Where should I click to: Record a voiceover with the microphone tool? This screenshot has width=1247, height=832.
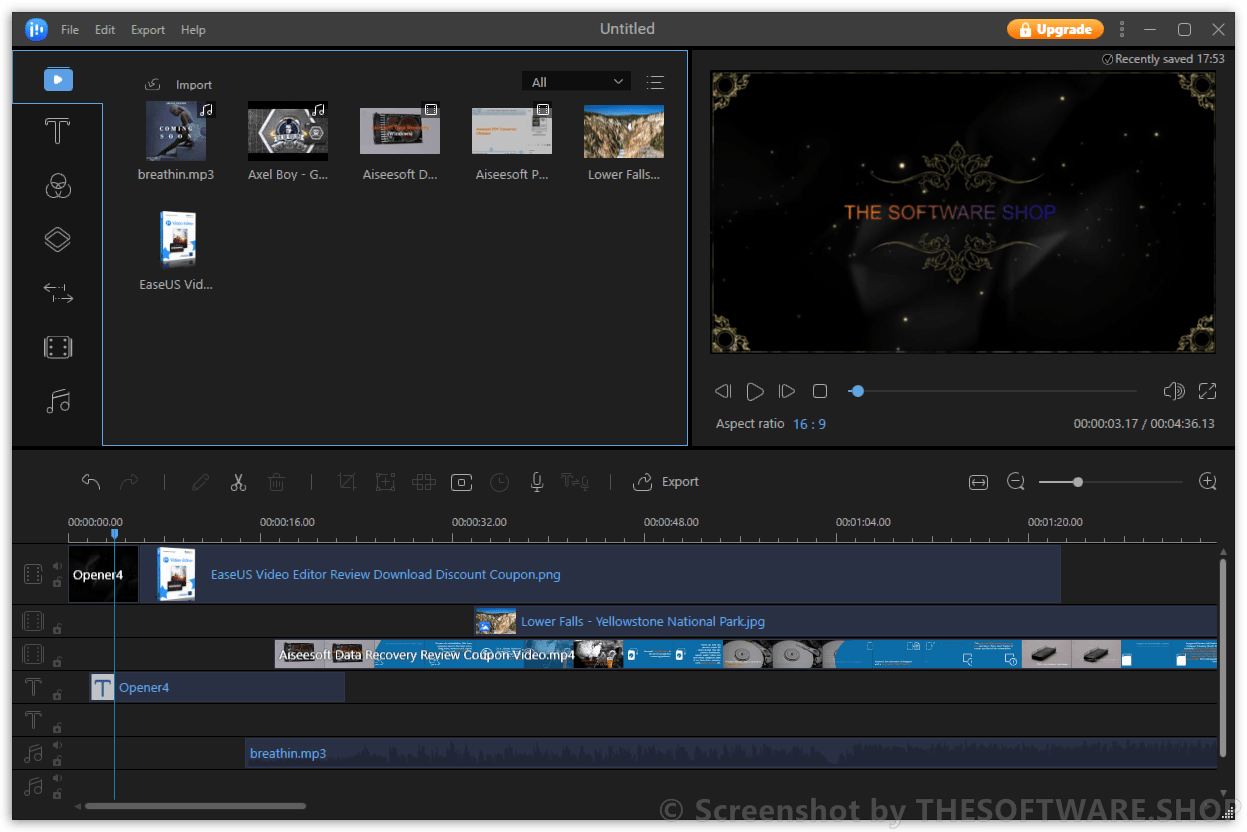pyautogui.click(x=536, y=481)
